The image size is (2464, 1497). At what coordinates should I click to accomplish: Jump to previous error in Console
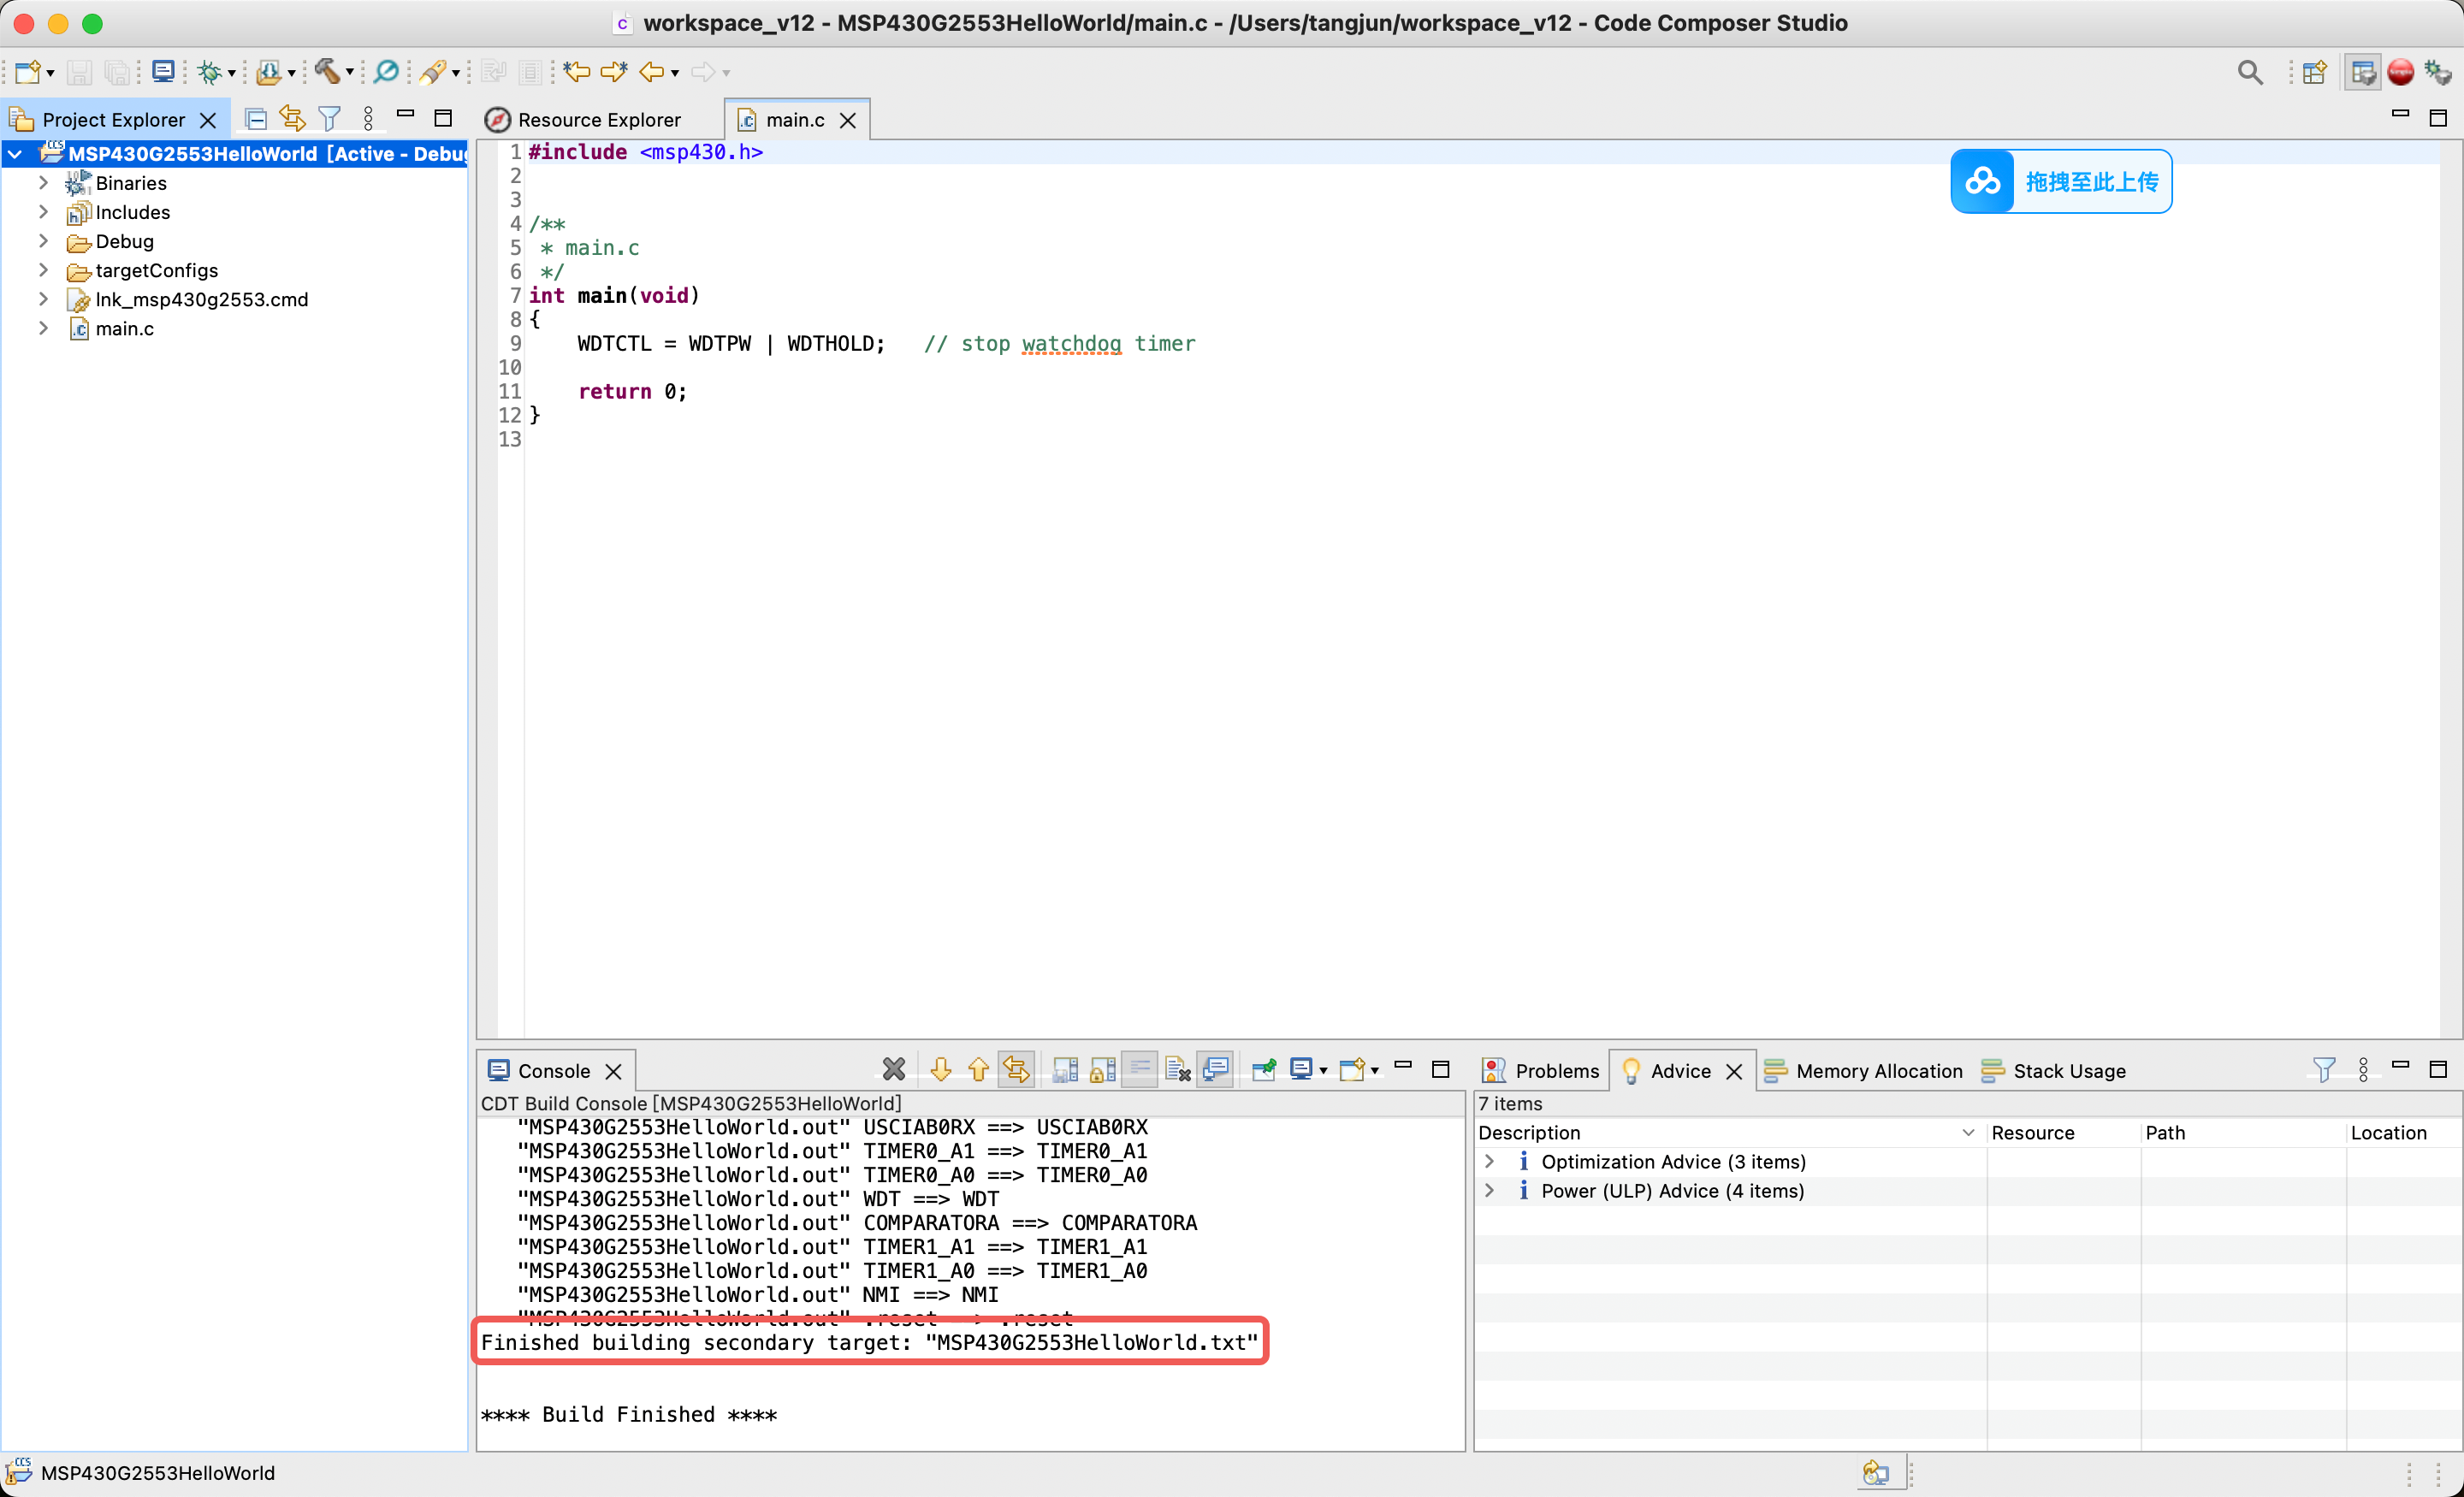click(978, 1070)
